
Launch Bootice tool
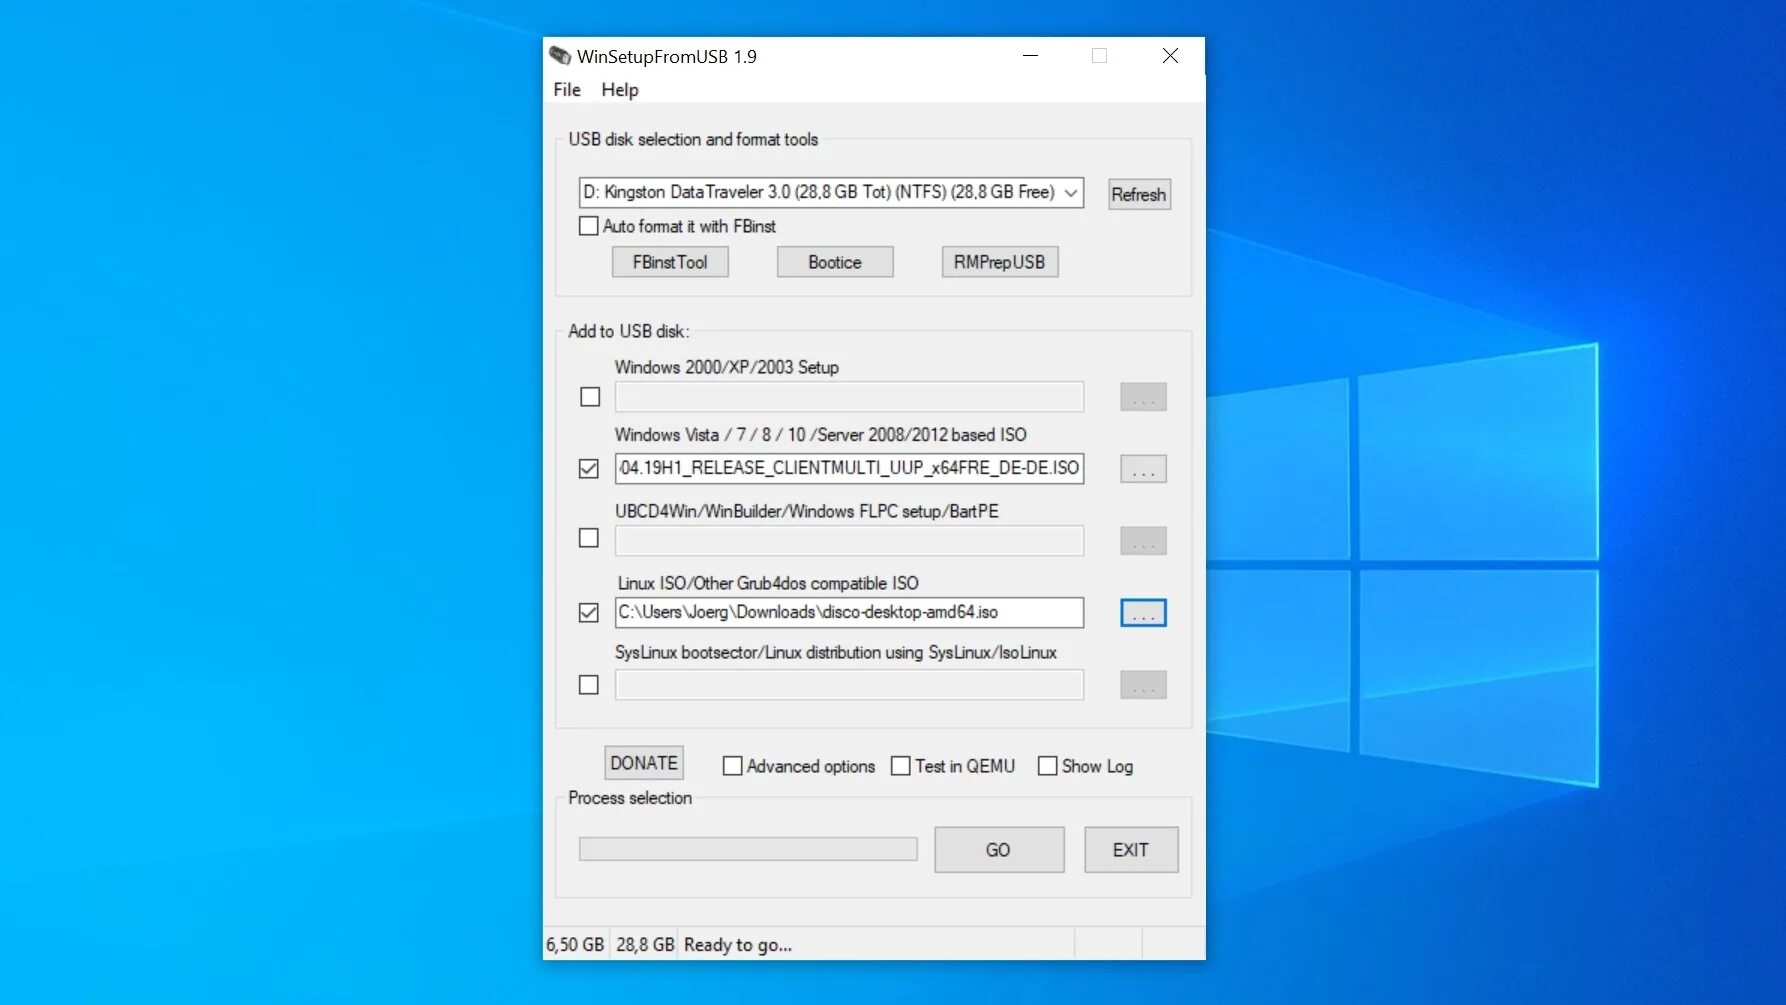click(835, 262)
